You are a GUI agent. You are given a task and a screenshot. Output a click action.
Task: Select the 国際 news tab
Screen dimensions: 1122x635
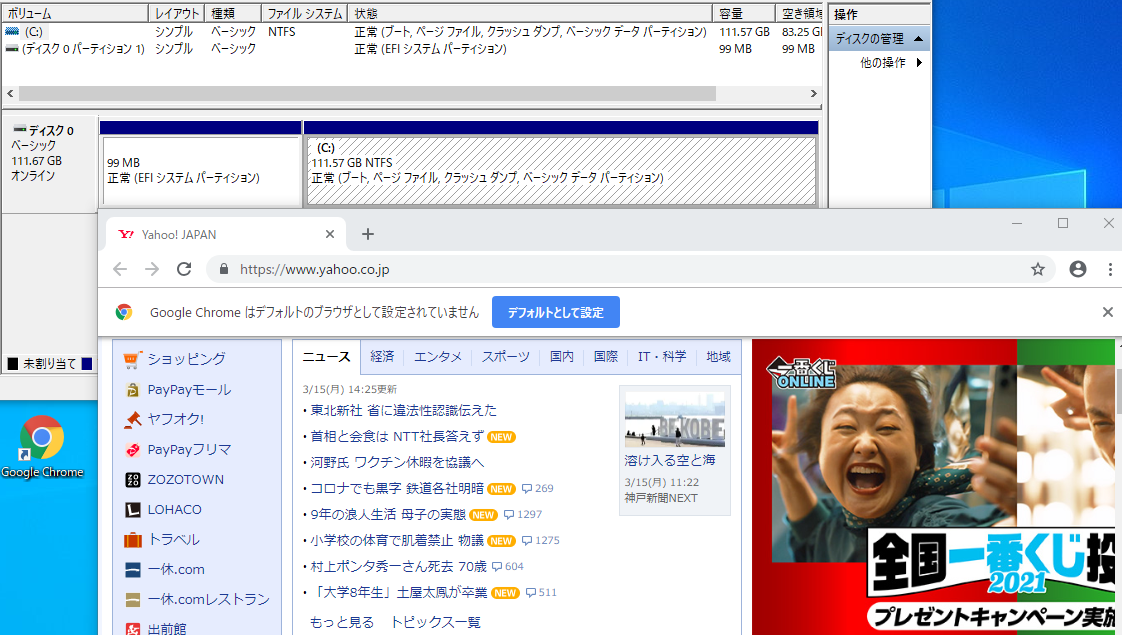(606, 357)
